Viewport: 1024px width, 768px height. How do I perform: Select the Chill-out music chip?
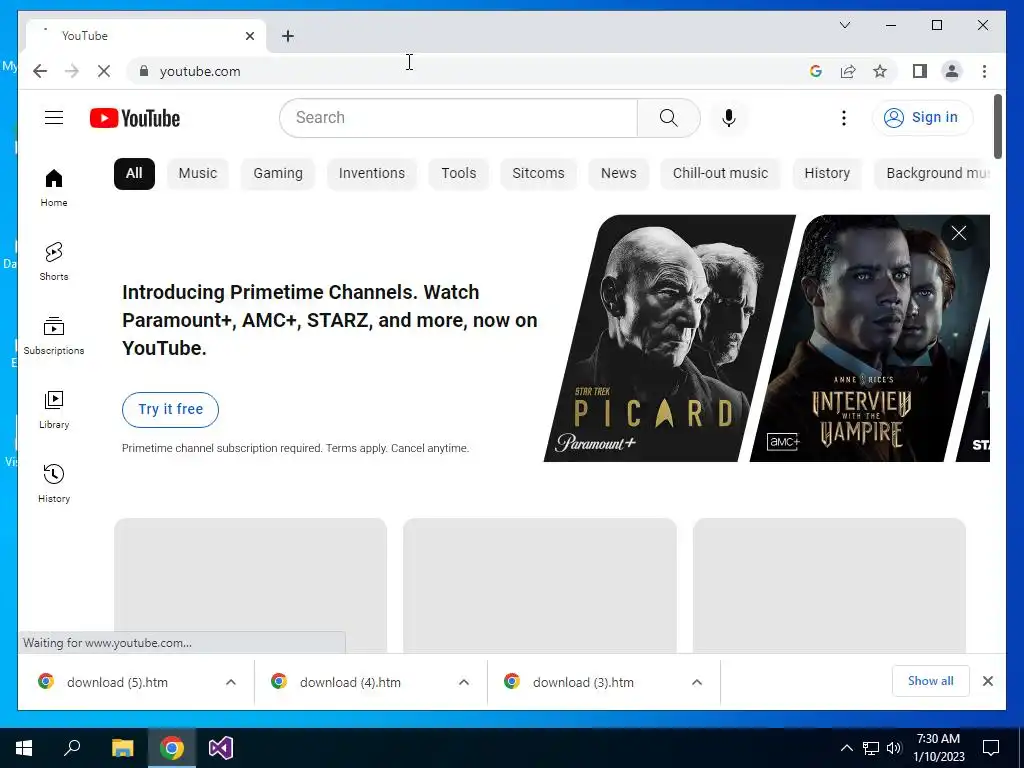(x=720, y=174)
